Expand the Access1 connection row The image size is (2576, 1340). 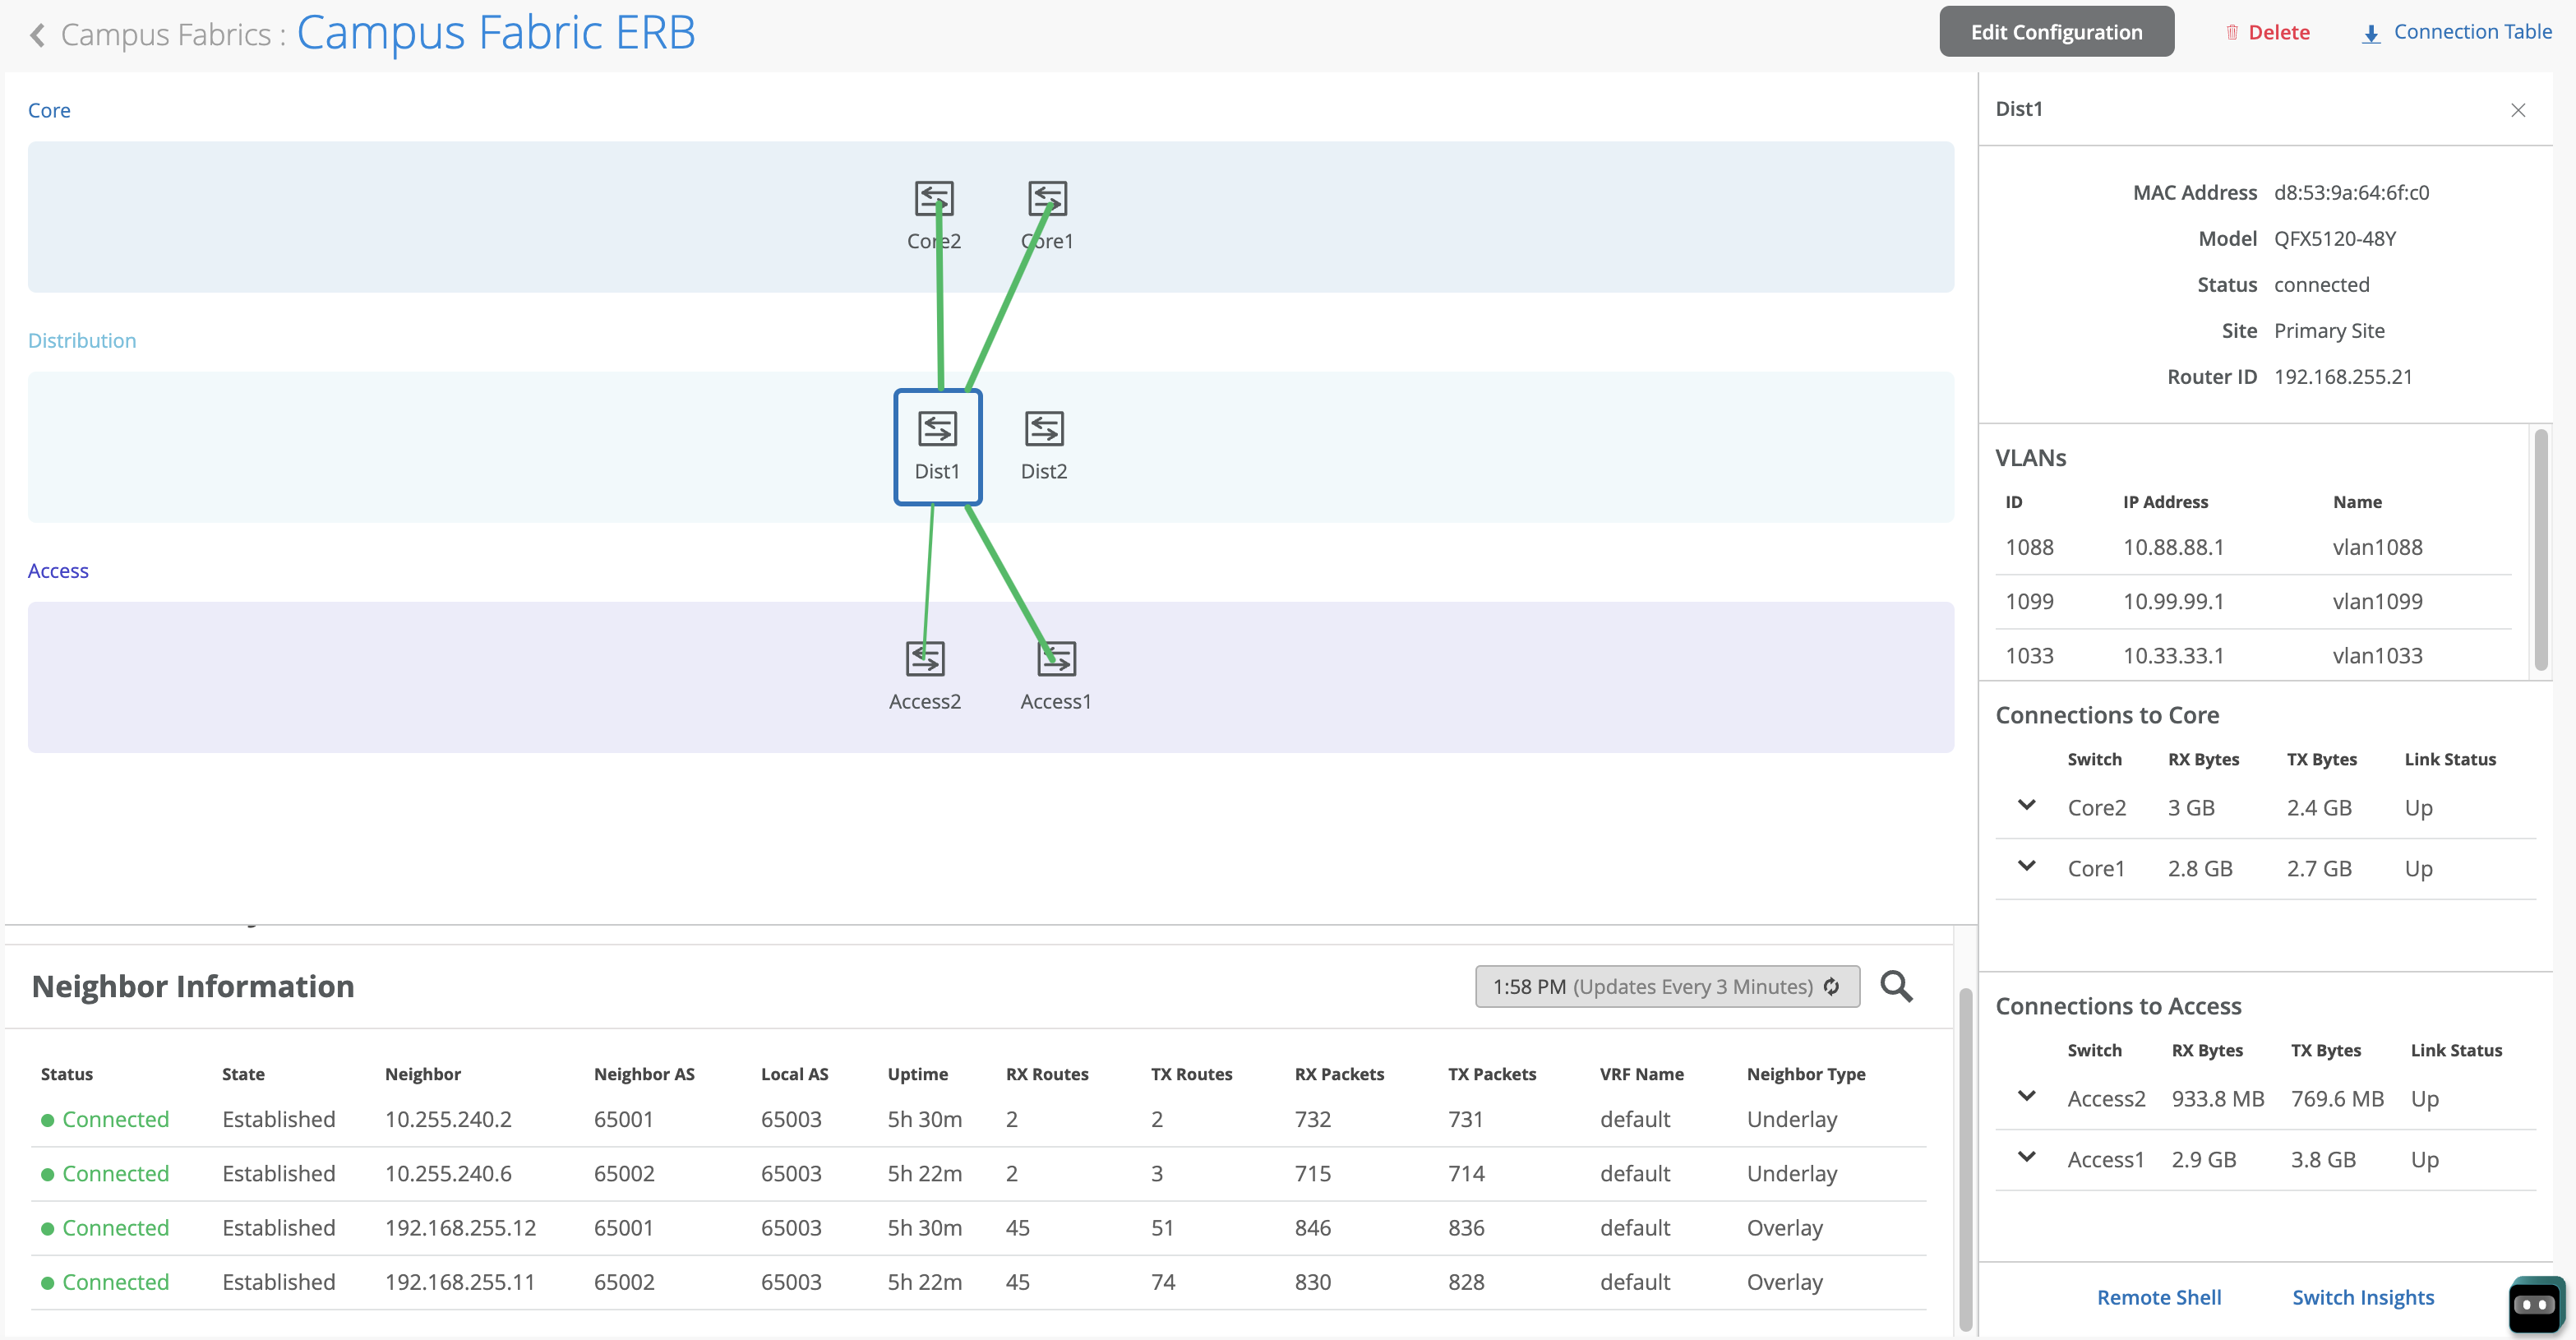point(2026,1157)
